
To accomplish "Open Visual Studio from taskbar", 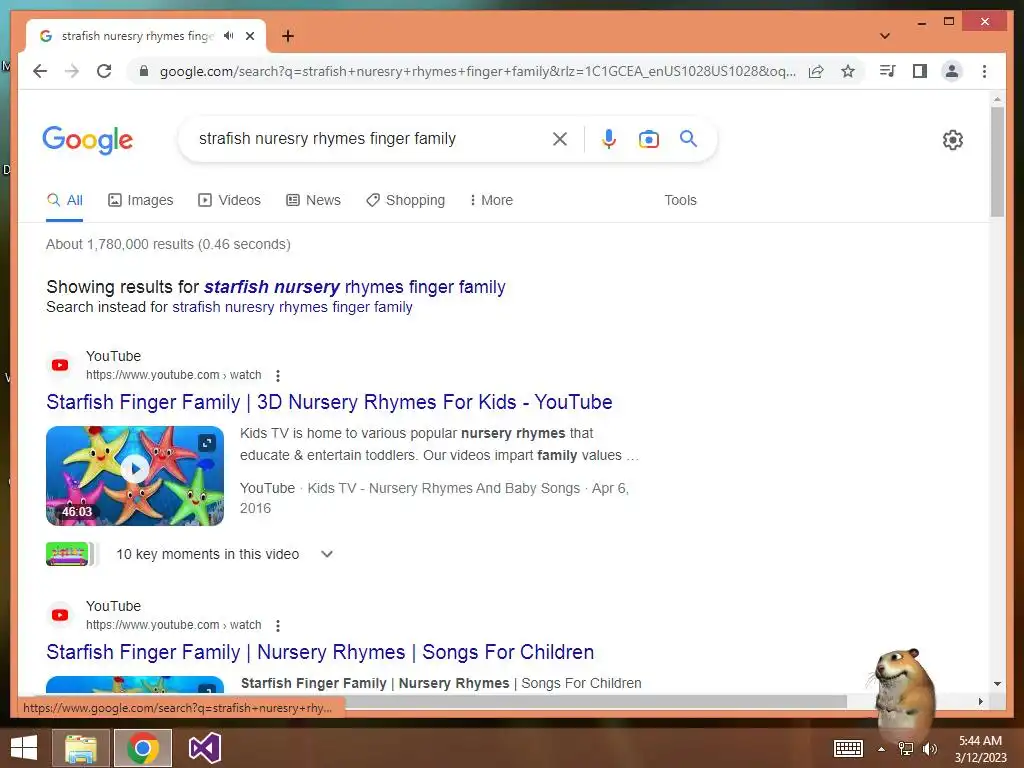I will pos(205,748).
